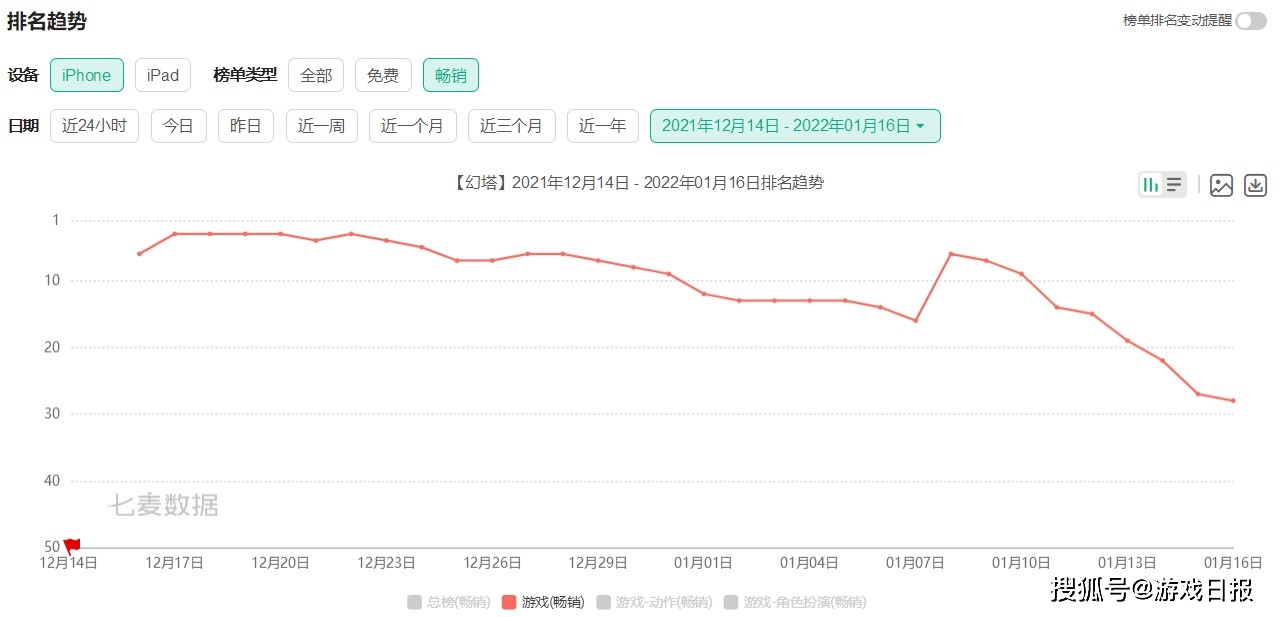1283x617 pixels.
Task: Save chart as image icon
Action: pyautogui.click(x=1221, y=185)
